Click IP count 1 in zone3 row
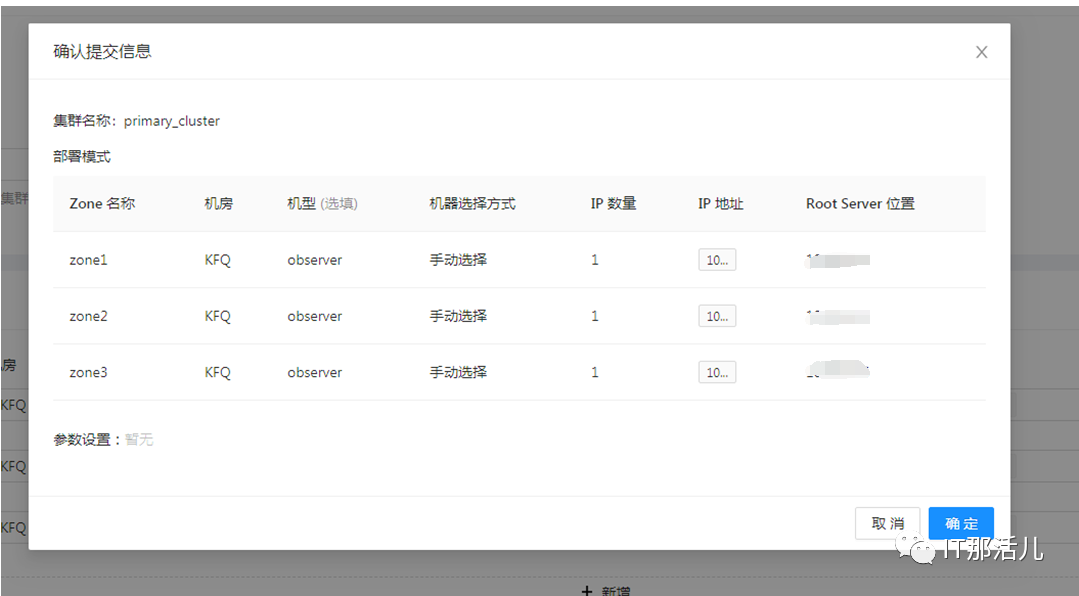The image size is (1079, 596). point(595,372)
